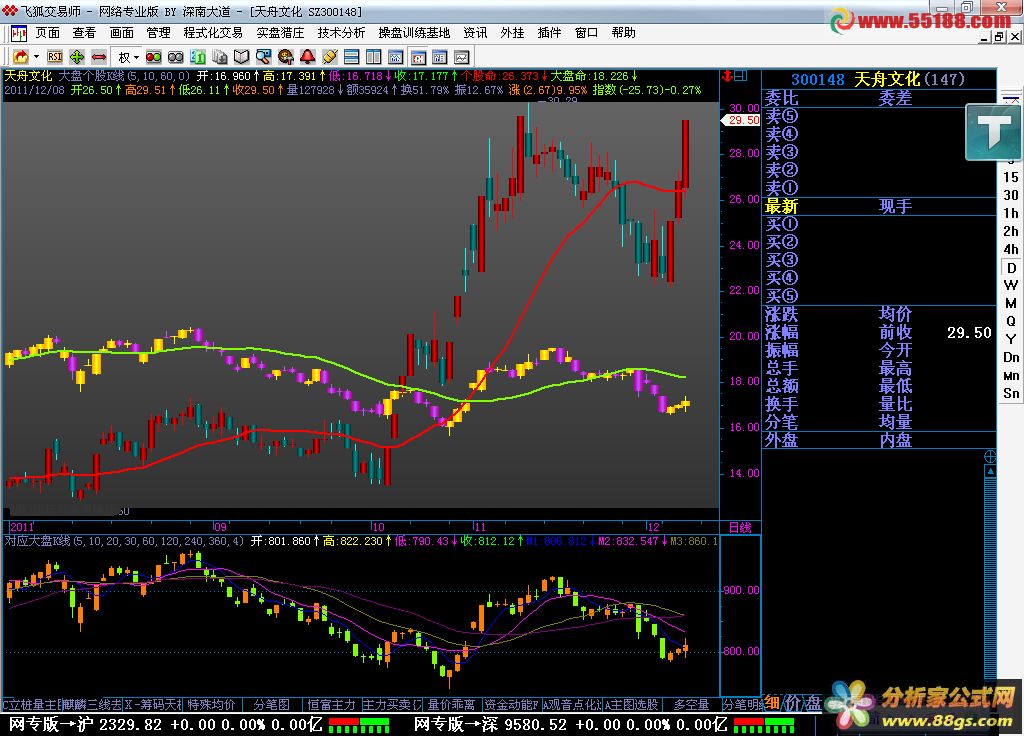The width and height of the screenshot is (1024, 736).
Task: Click the 29.50 price marker on axis
Action: click(741, 120)
